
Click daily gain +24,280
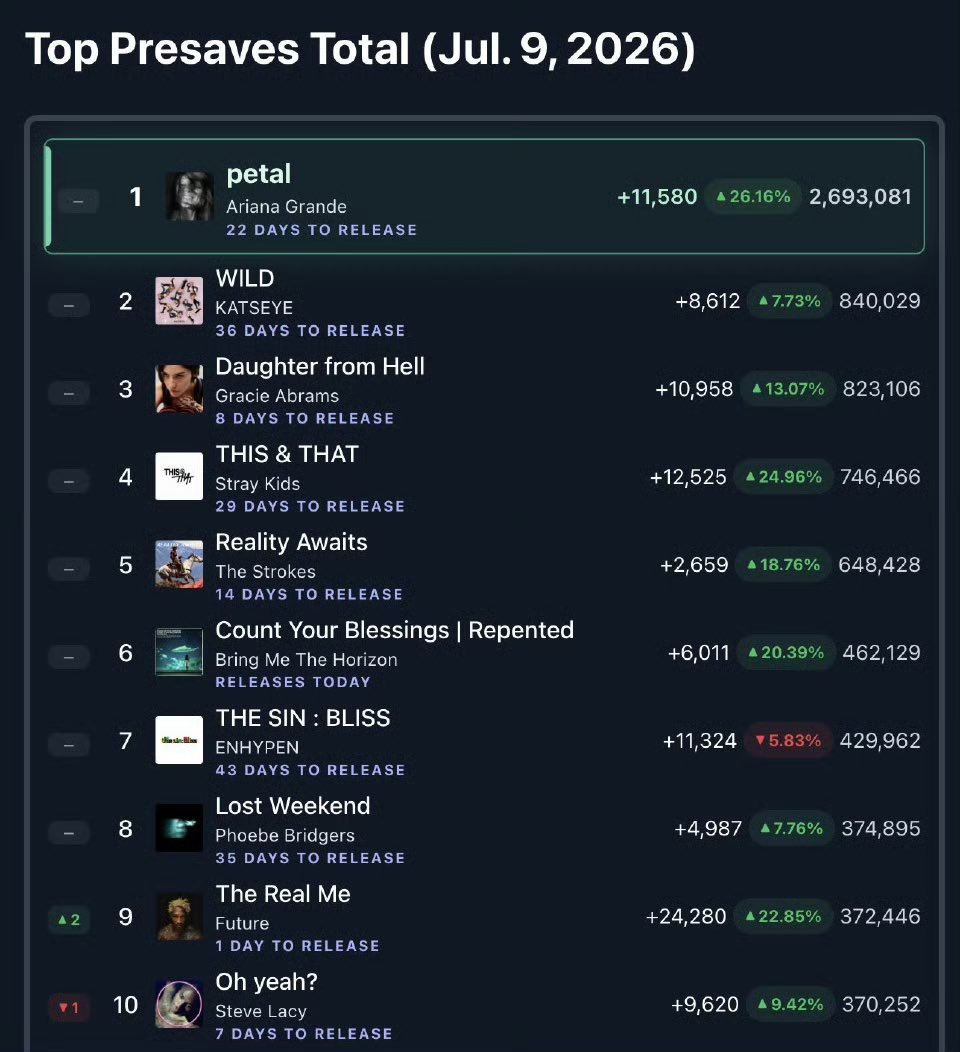(x=686, y=916)
